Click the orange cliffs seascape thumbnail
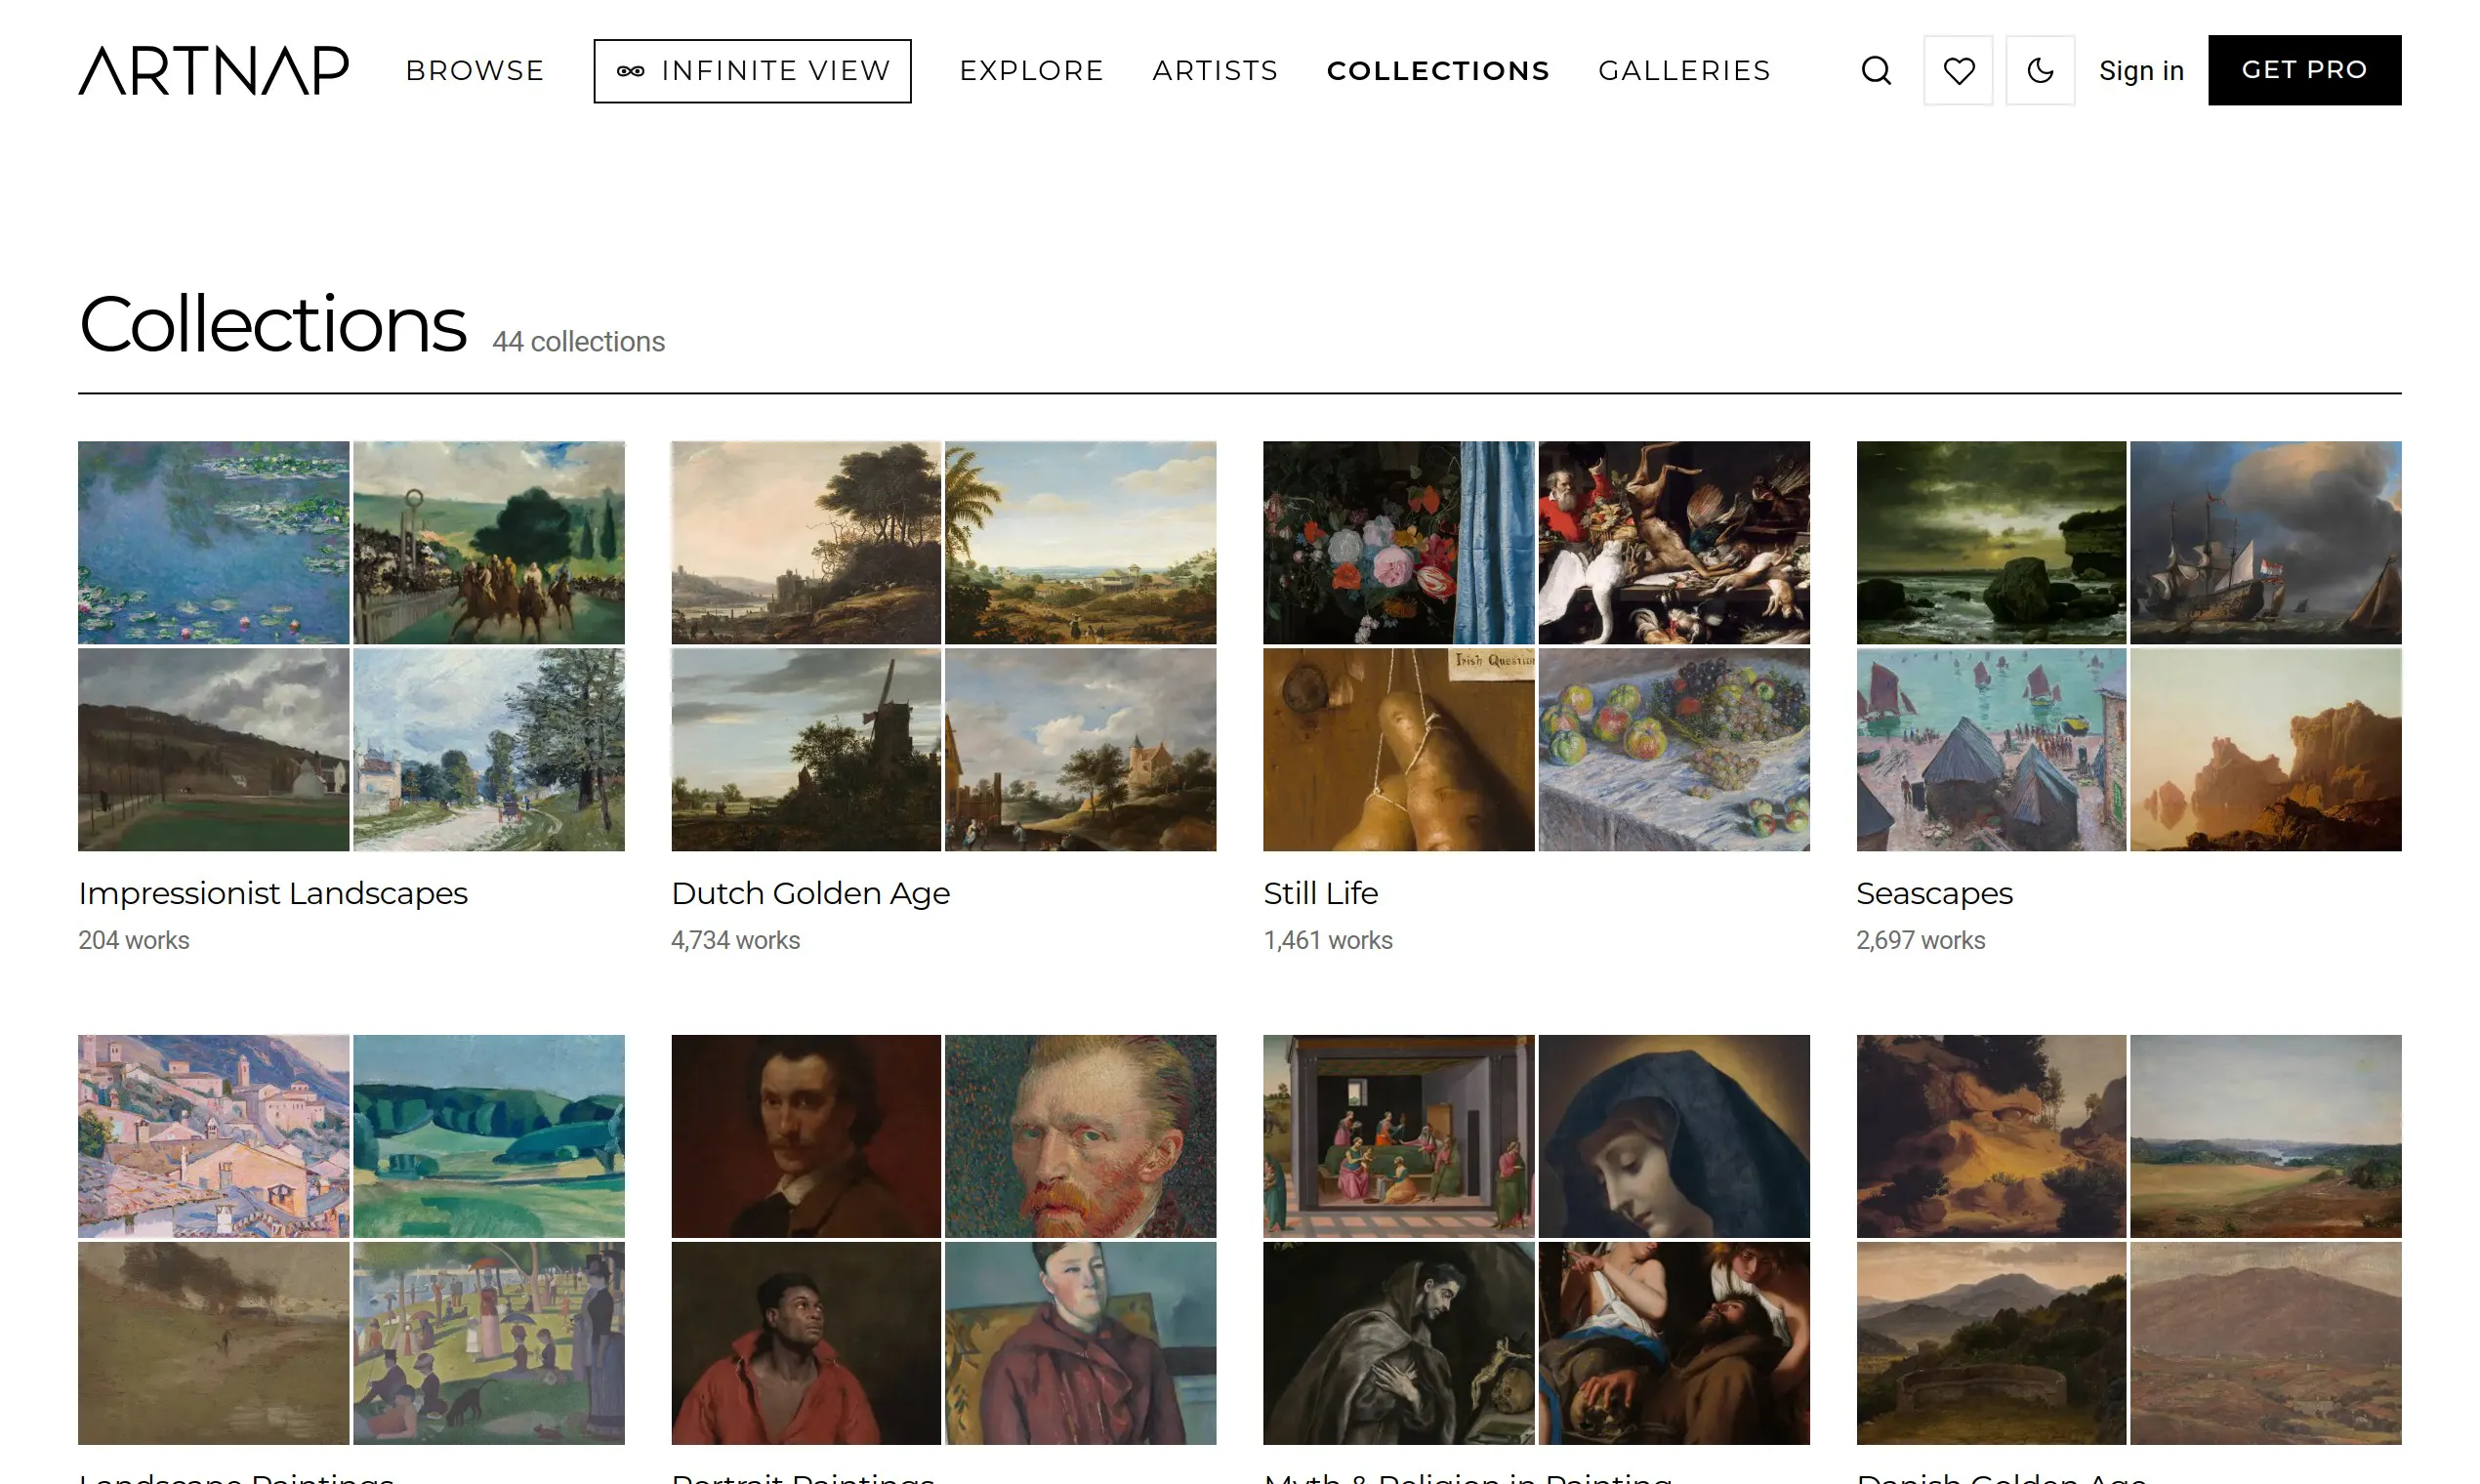Image resolution: width=2480 pixels, height=1484 pixels. point(2265,750)
